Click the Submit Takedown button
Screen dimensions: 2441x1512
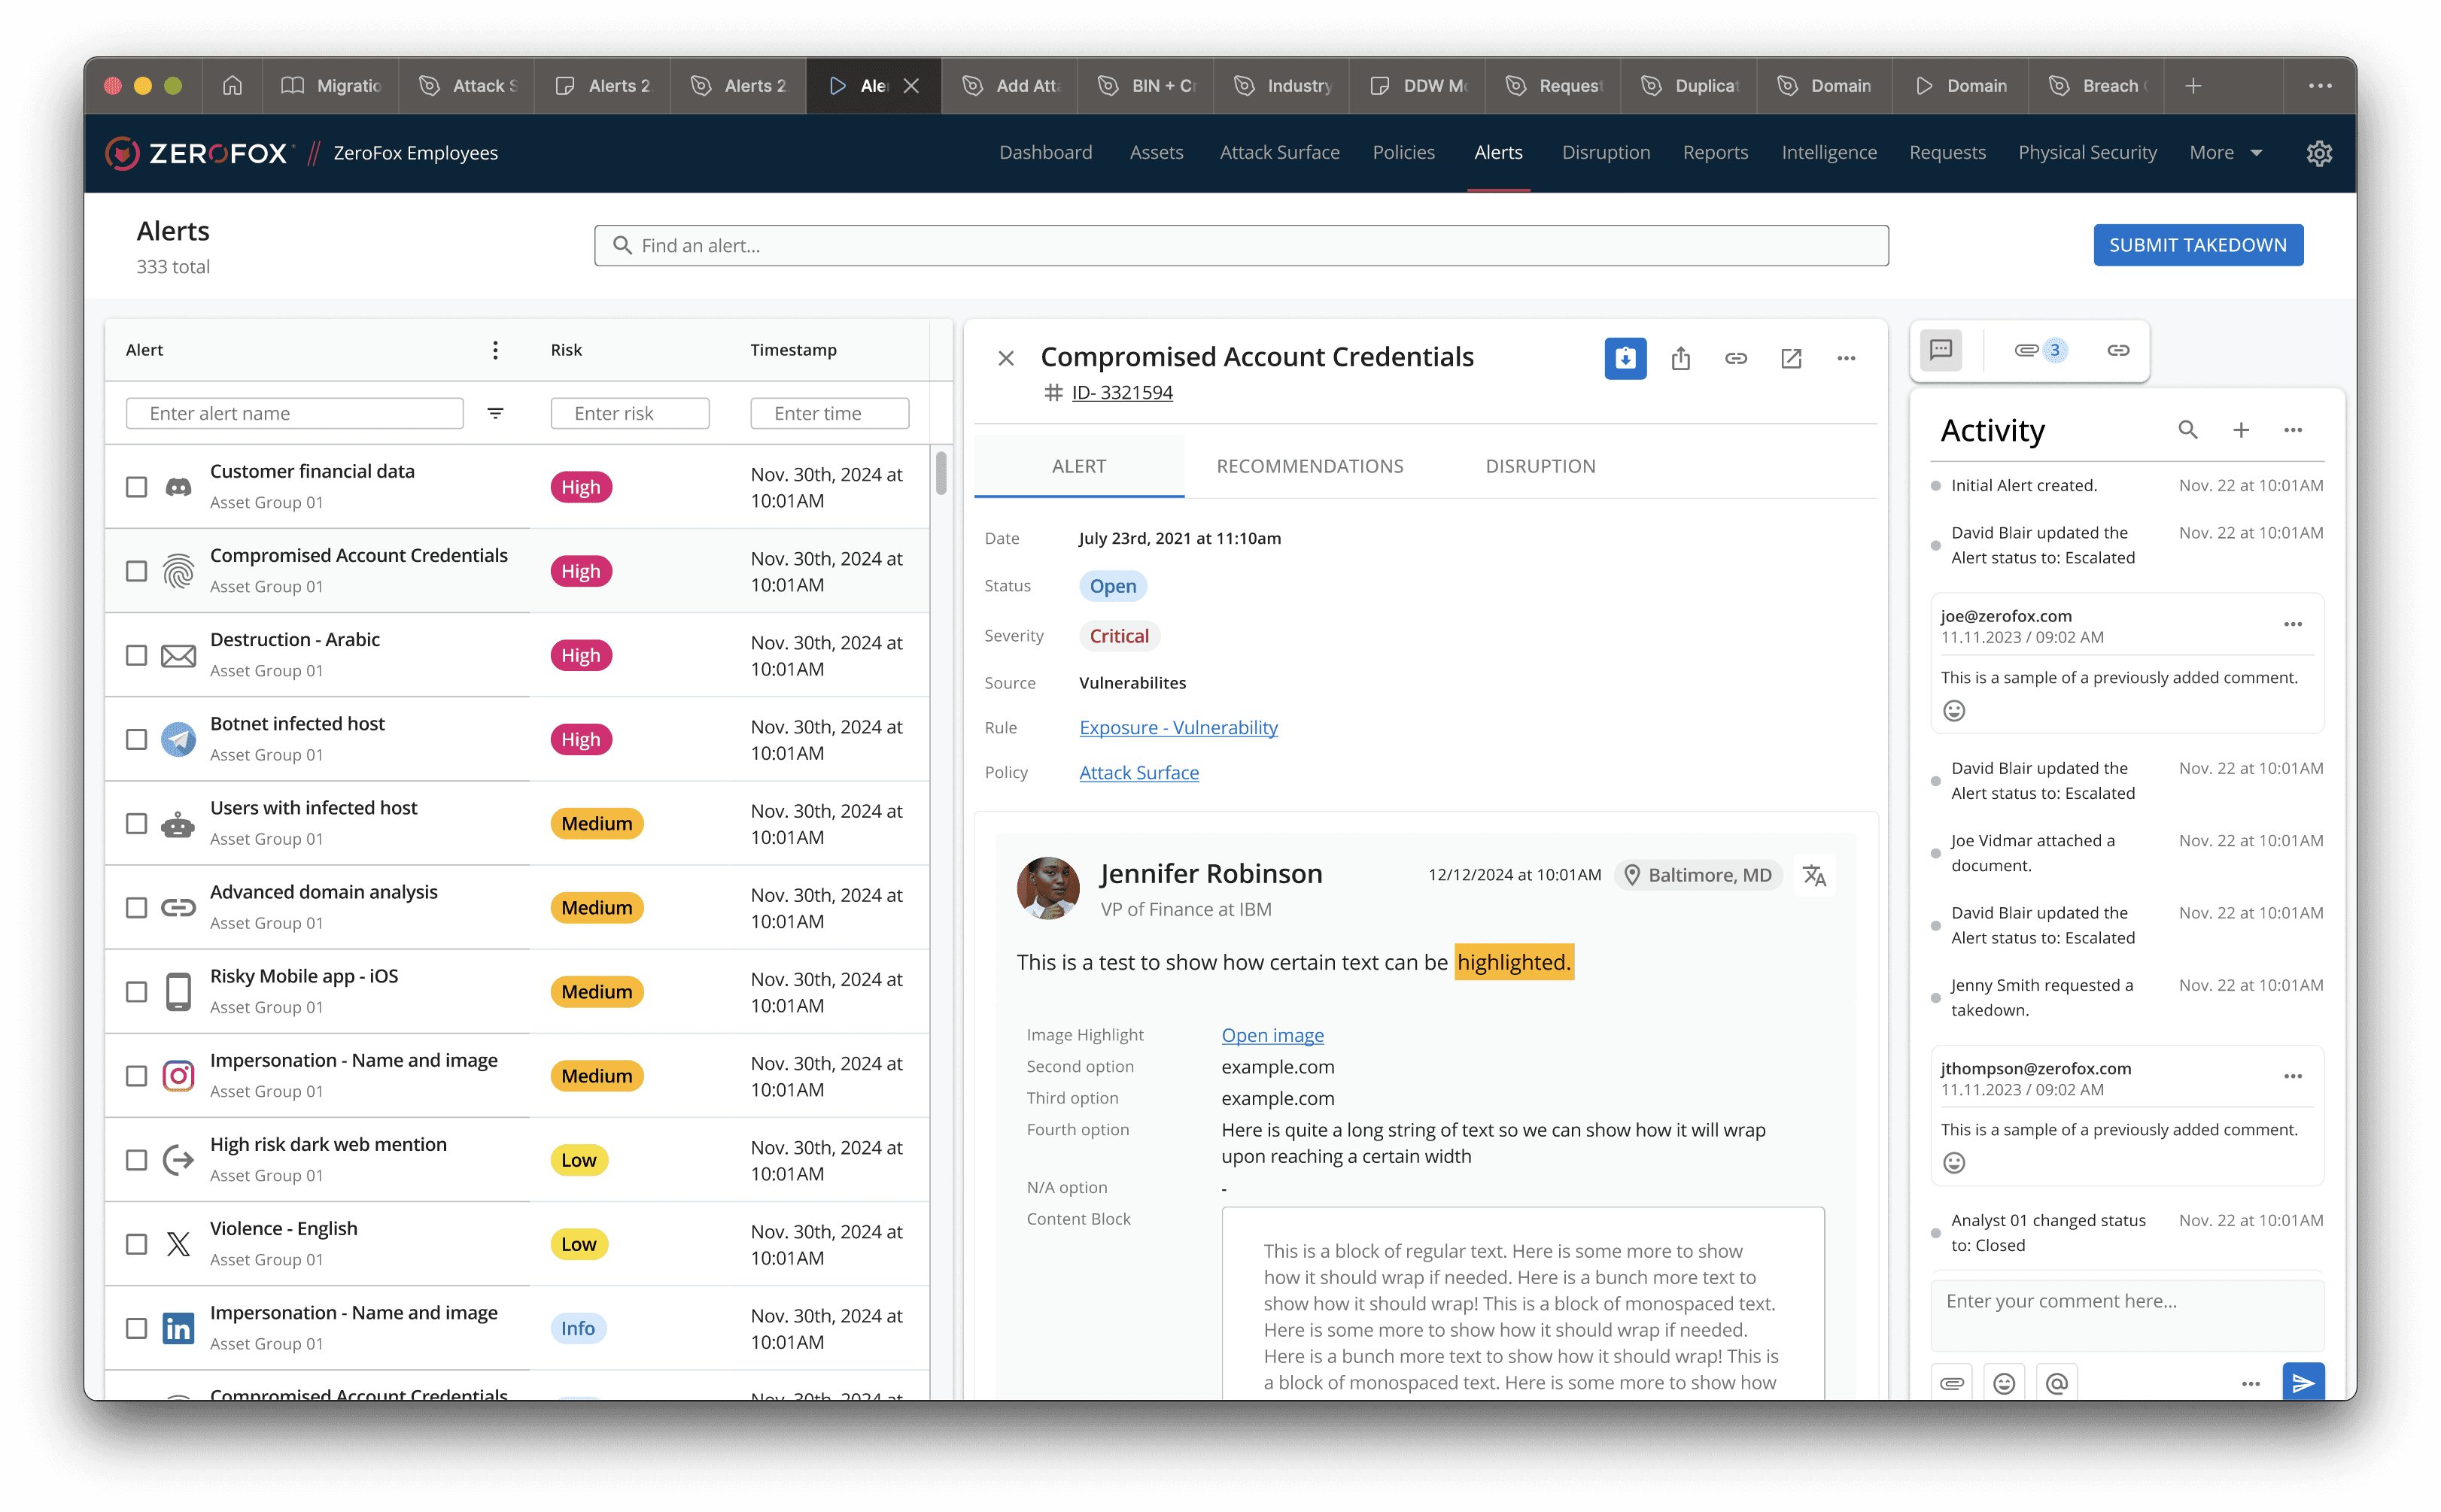pos(2197,245)
